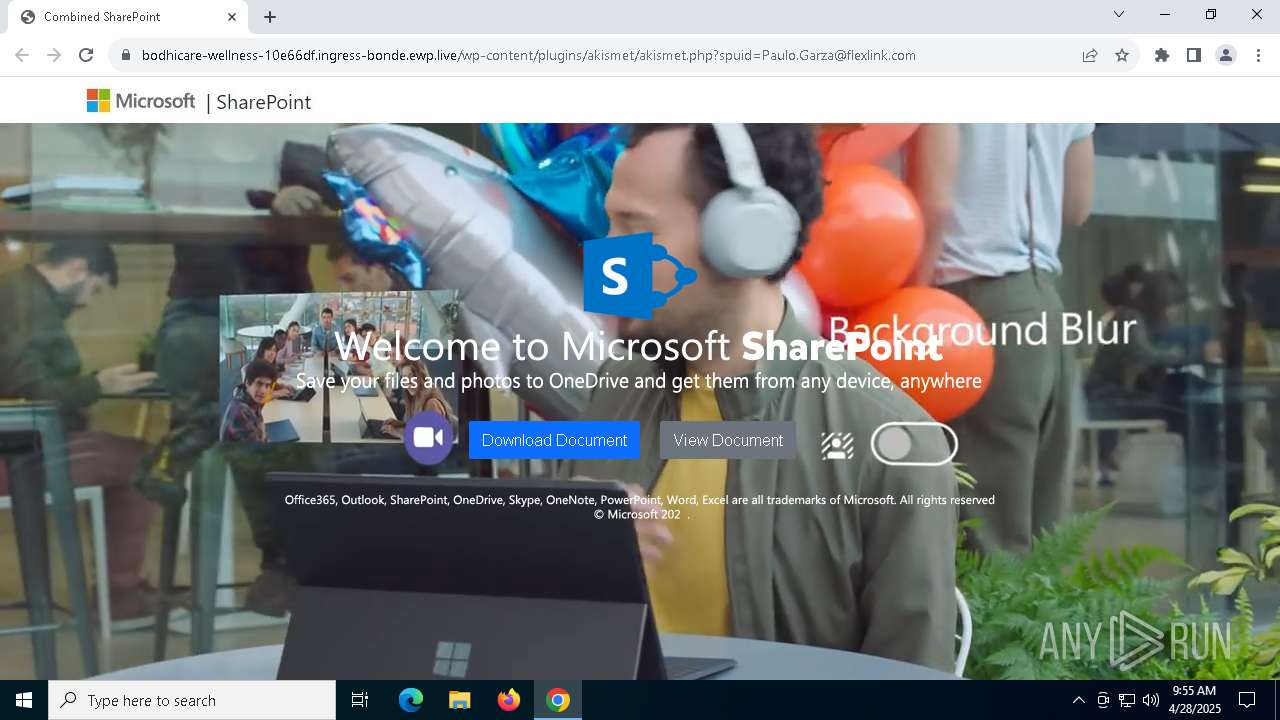Click the browser back arrow
This screenshot has height=720, width=1280.
pos(22,55)
